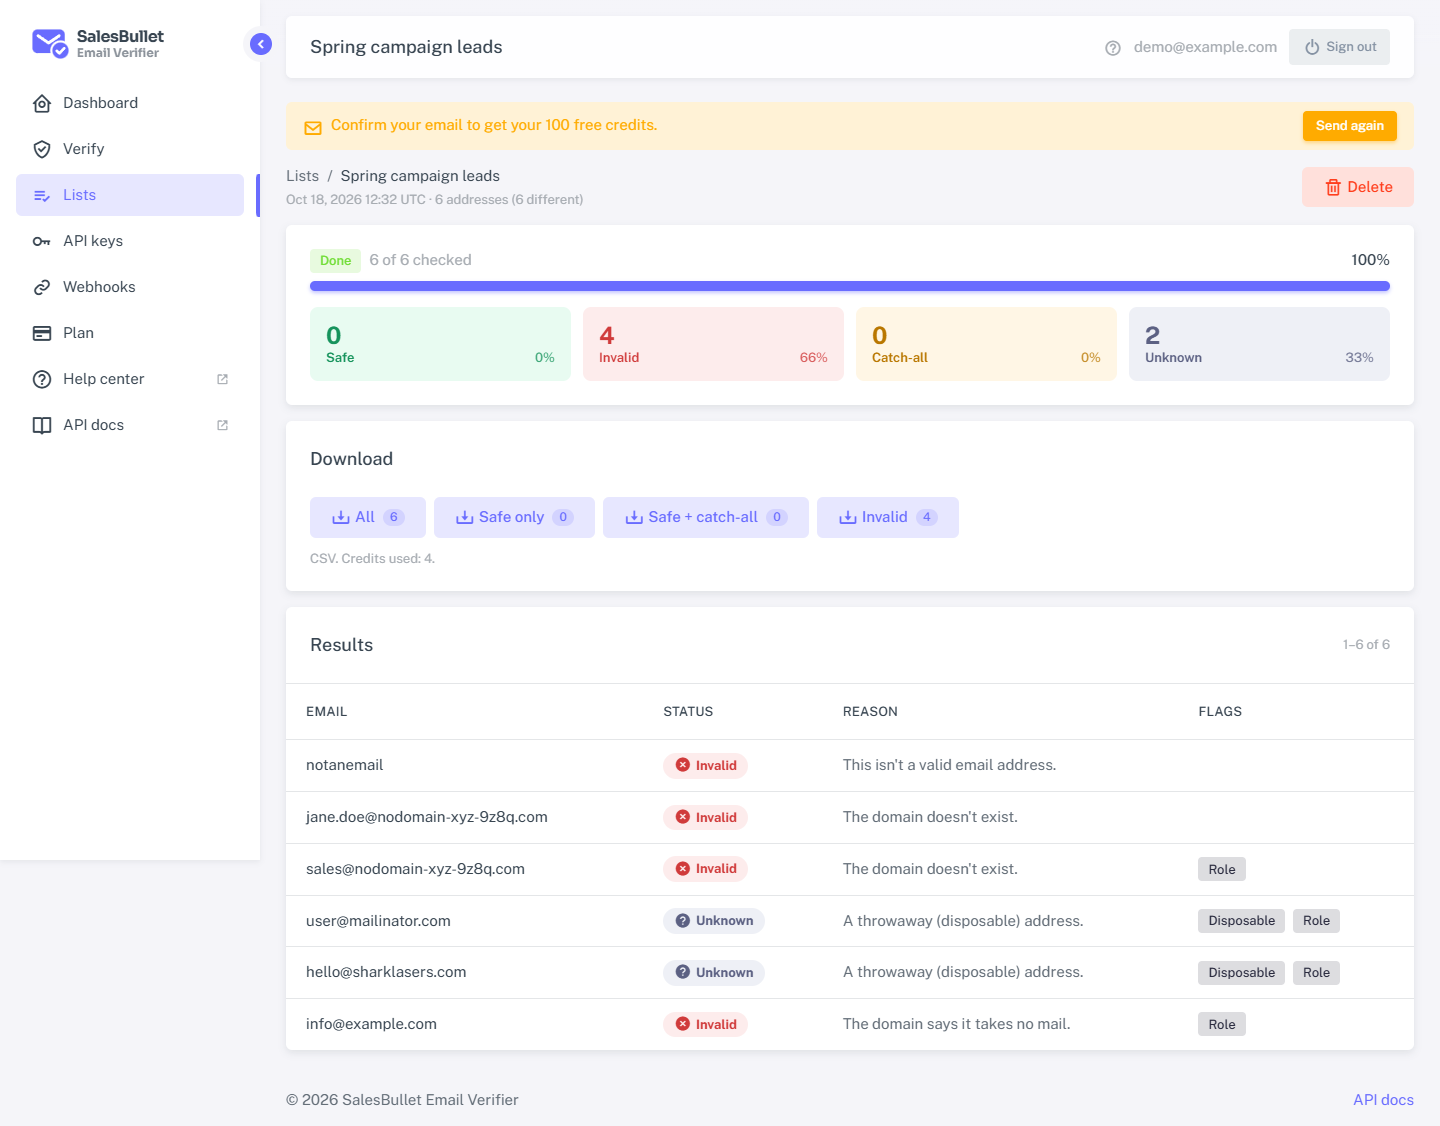Collapse the sidebar with the chevron button
Screen dimensions: 1440x1126
point(260,44)
